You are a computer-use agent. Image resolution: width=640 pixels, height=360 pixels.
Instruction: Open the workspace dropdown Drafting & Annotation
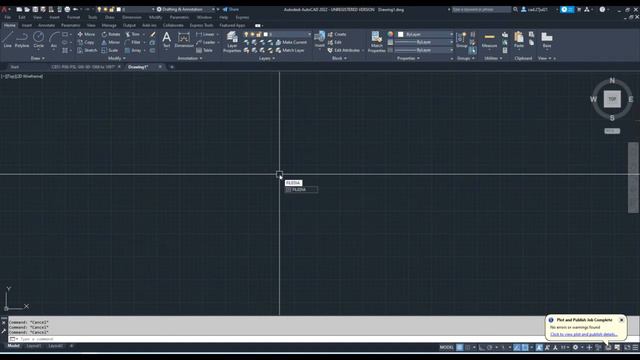pyautogui.click(x=185, y=9)
